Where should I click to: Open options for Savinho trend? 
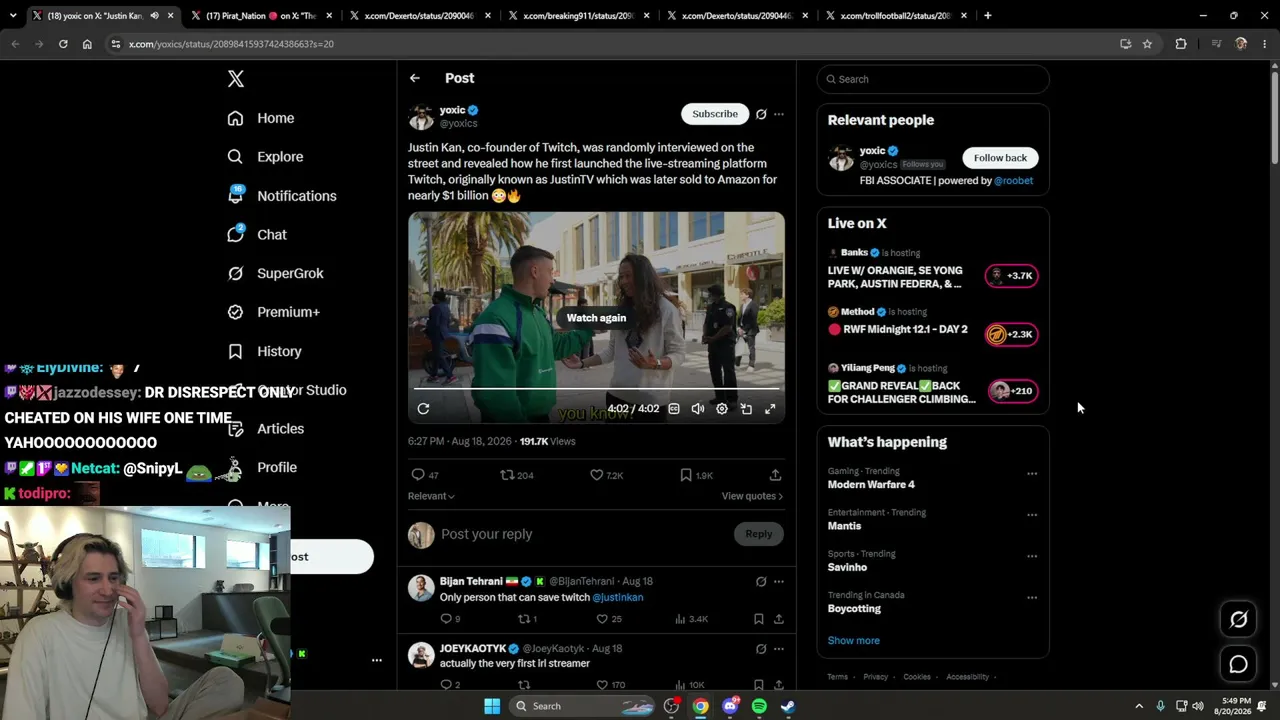[x=1032, y=556]
